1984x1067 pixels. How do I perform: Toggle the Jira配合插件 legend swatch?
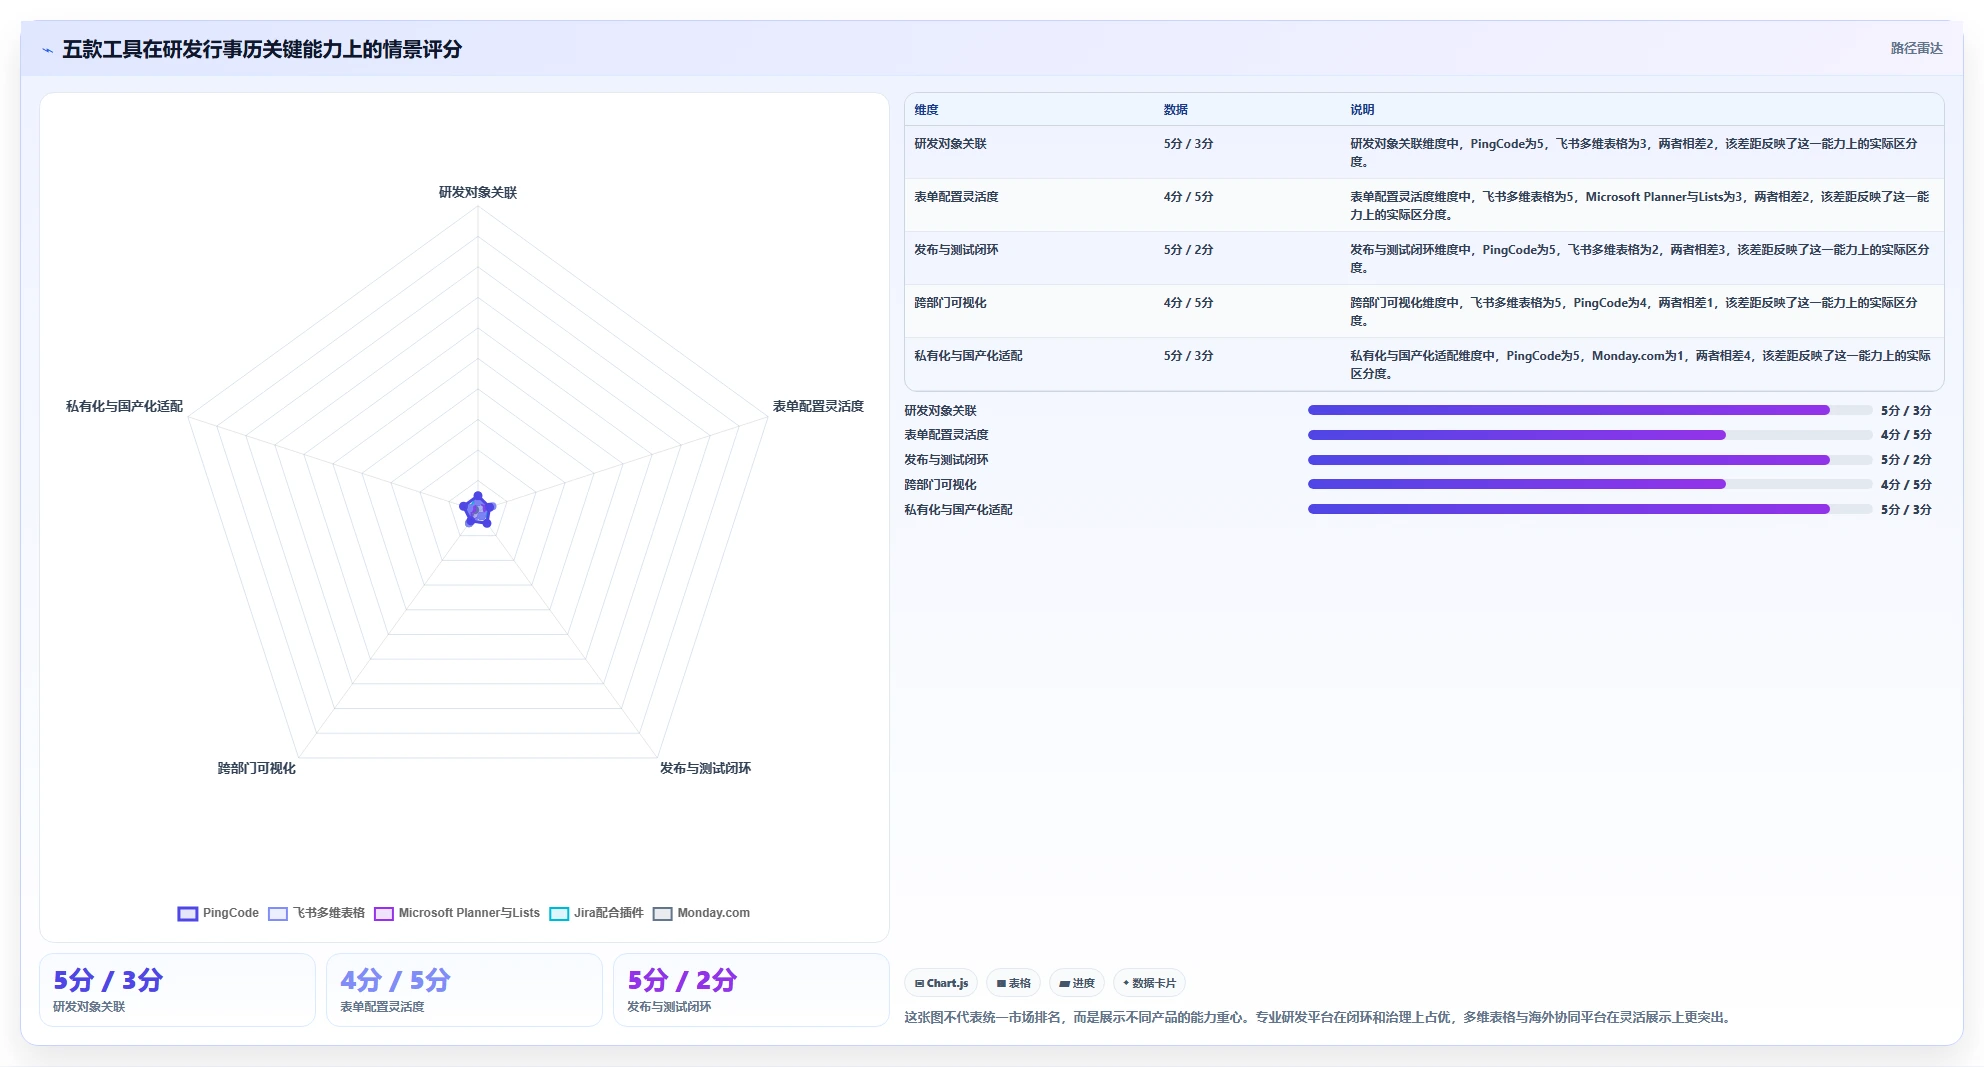pyautogui.click(x=559, y=913)
